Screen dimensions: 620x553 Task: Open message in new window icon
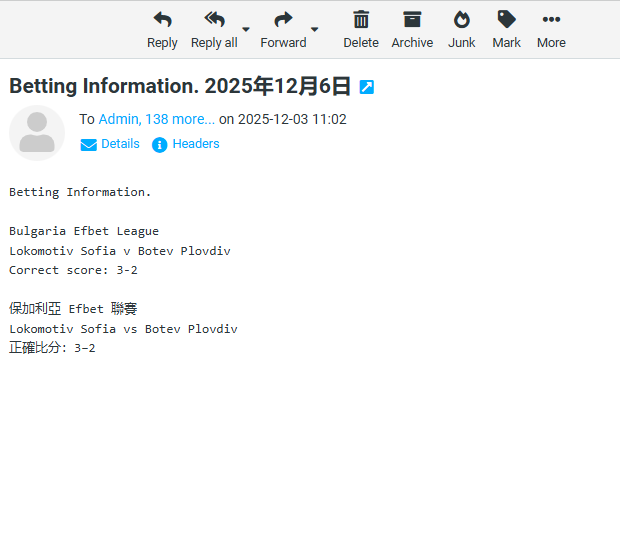click(367, 88)
